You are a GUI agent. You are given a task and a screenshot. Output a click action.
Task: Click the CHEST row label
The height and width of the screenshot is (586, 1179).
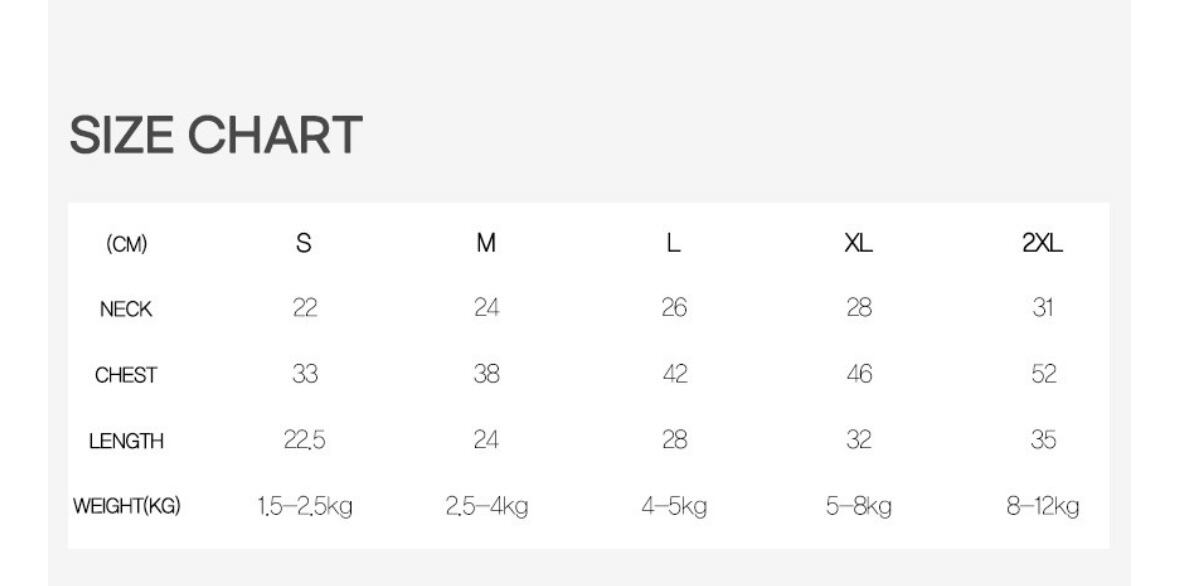(126, 376)
